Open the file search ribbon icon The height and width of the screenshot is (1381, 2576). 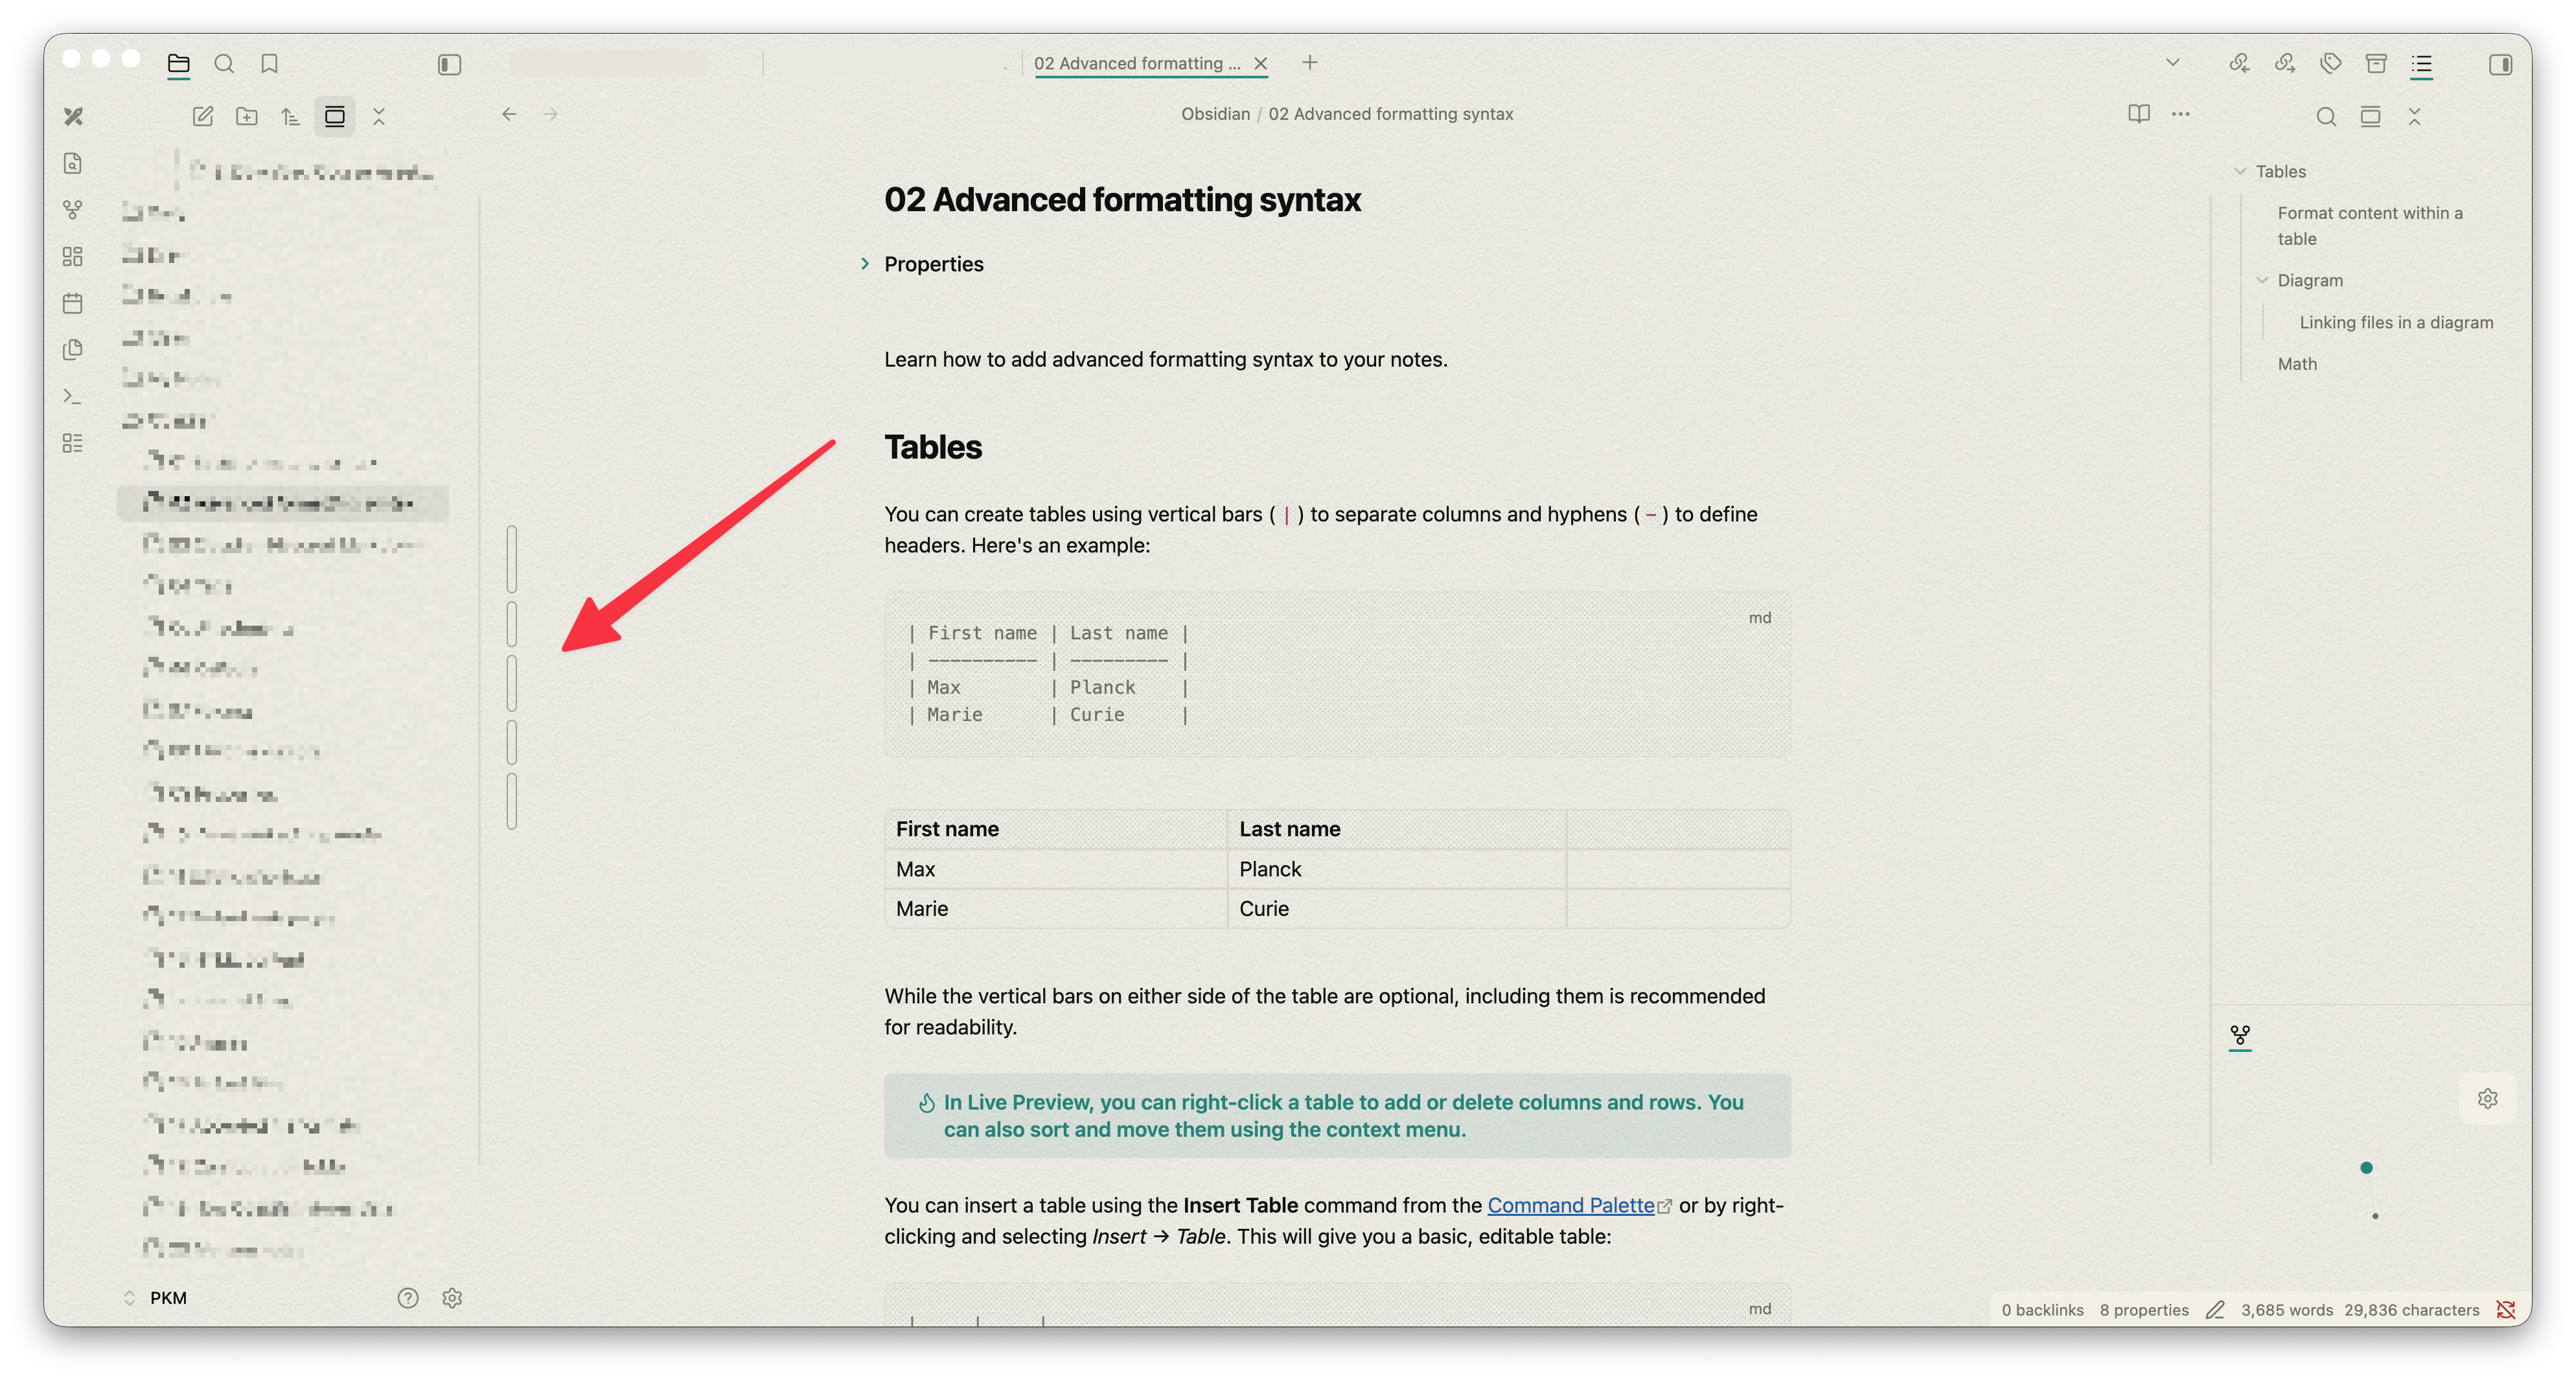tap(73, 164)
